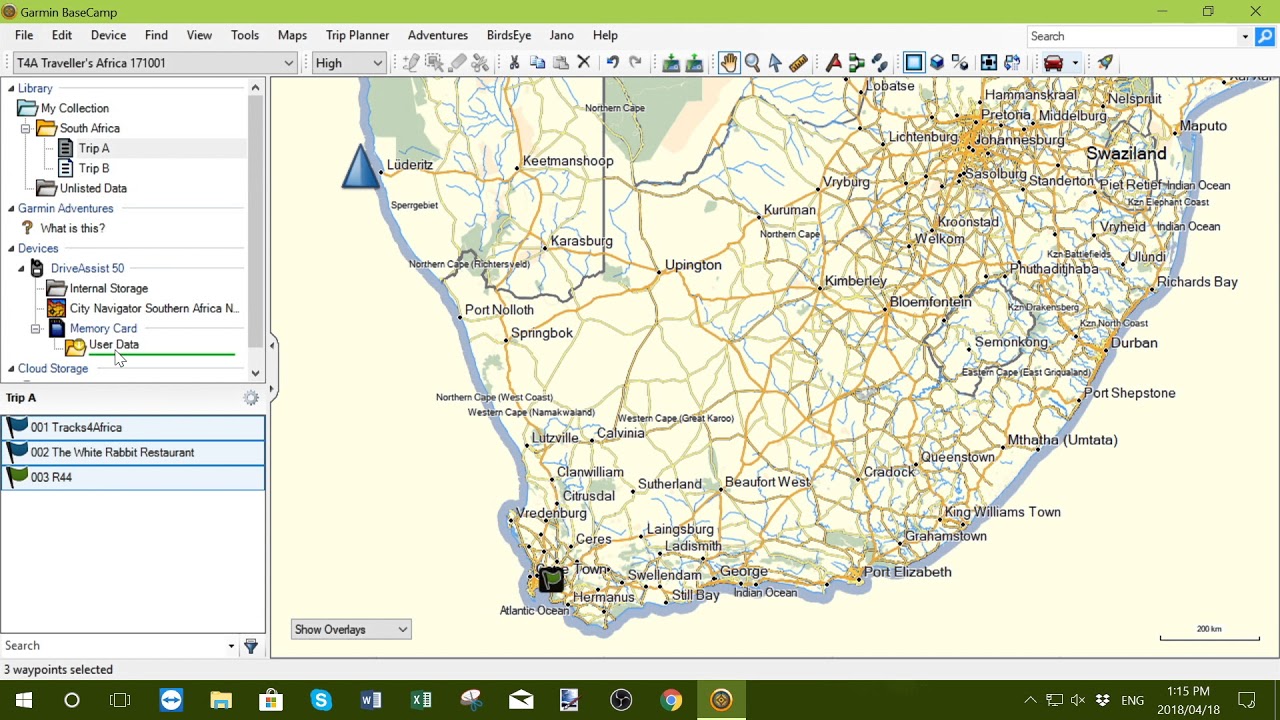Open the High detail level dropdown
Screen dimensions: 1280x720
(x=349, y=63)
